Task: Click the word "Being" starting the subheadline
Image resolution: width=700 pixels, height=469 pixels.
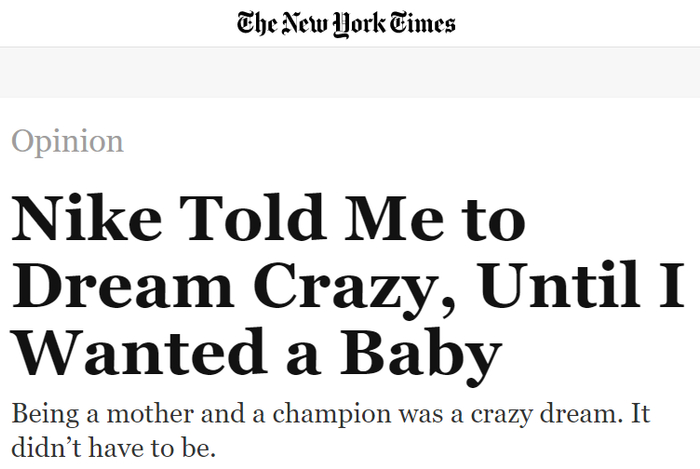Action: (43, 412)
